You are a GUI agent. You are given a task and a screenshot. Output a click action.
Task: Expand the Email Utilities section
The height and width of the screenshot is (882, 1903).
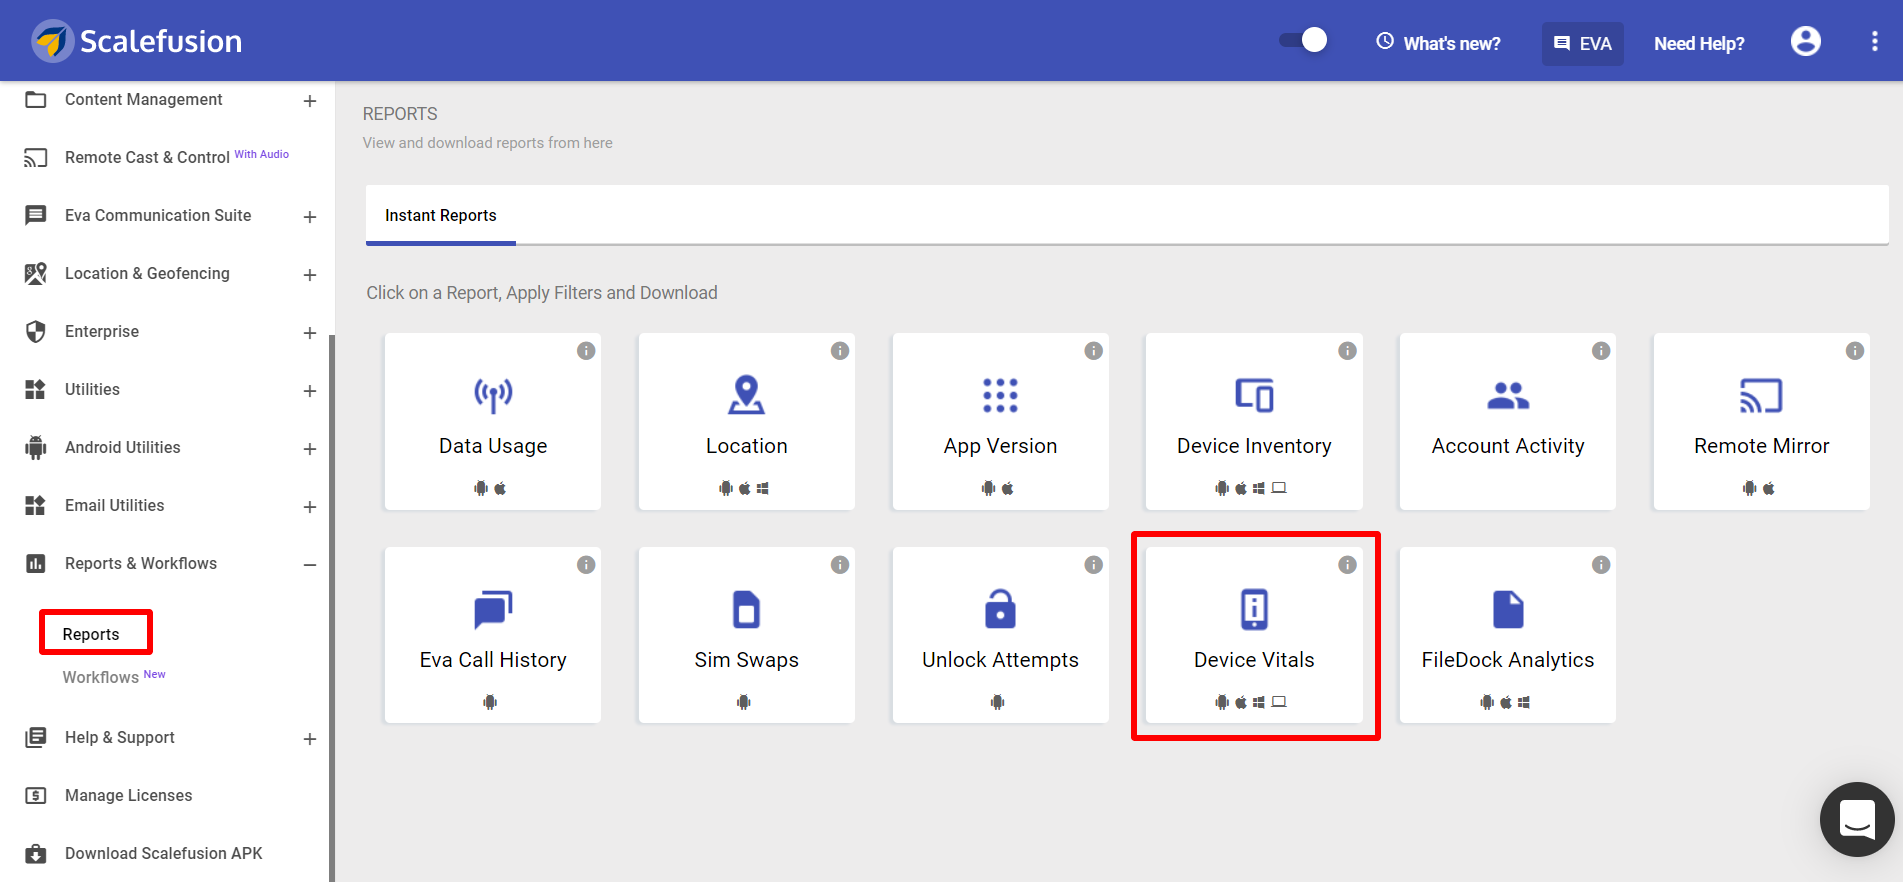click(310, 507)
